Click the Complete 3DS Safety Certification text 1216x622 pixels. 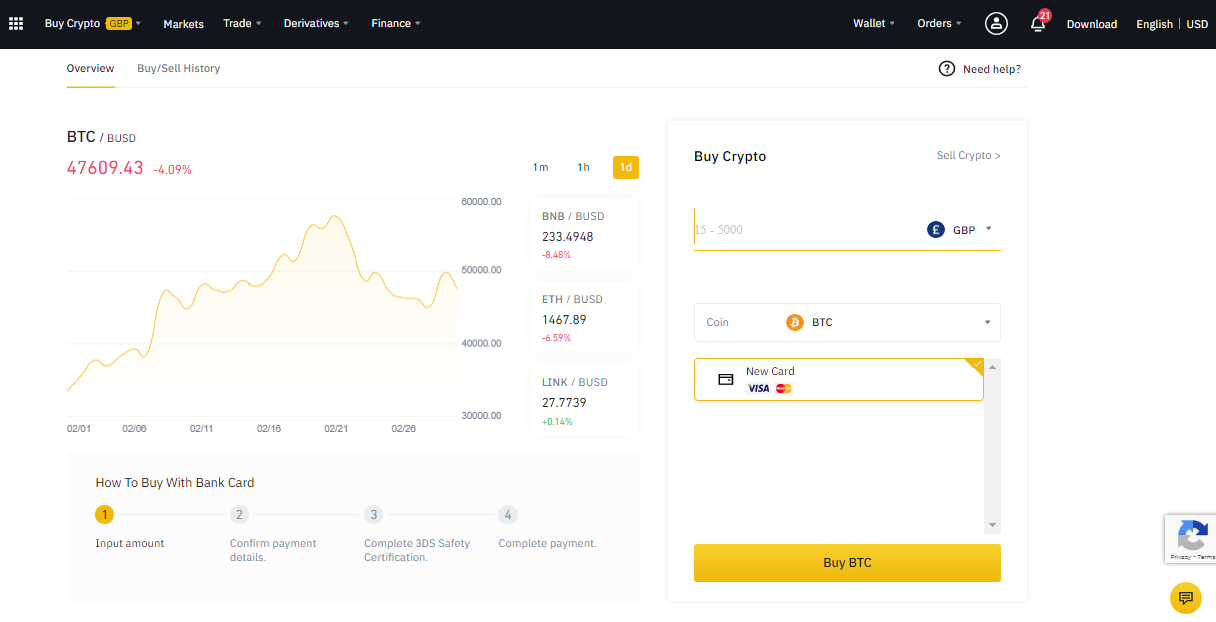[417, 550]
